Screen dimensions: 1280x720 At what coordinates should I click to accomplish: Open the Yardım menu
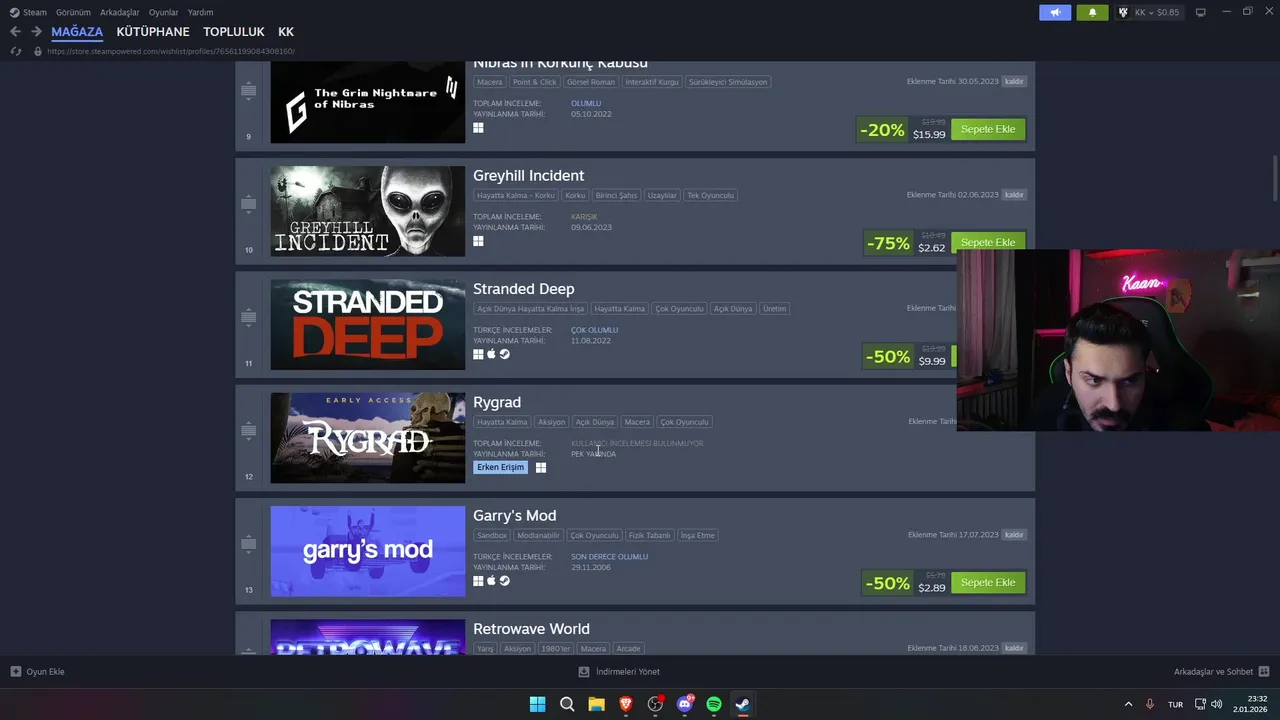pyautogui.click(x=200, y=12)
